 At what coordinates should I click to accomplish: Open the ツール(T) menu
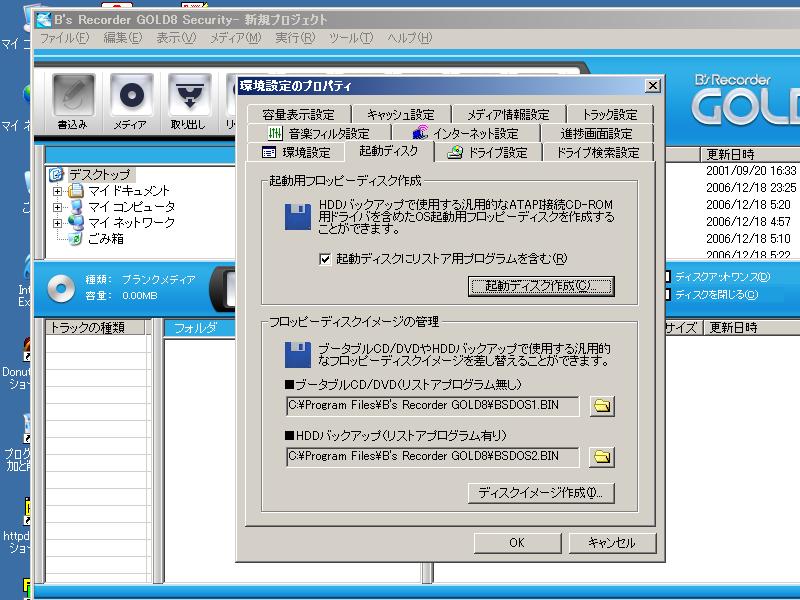pos(351,38)
